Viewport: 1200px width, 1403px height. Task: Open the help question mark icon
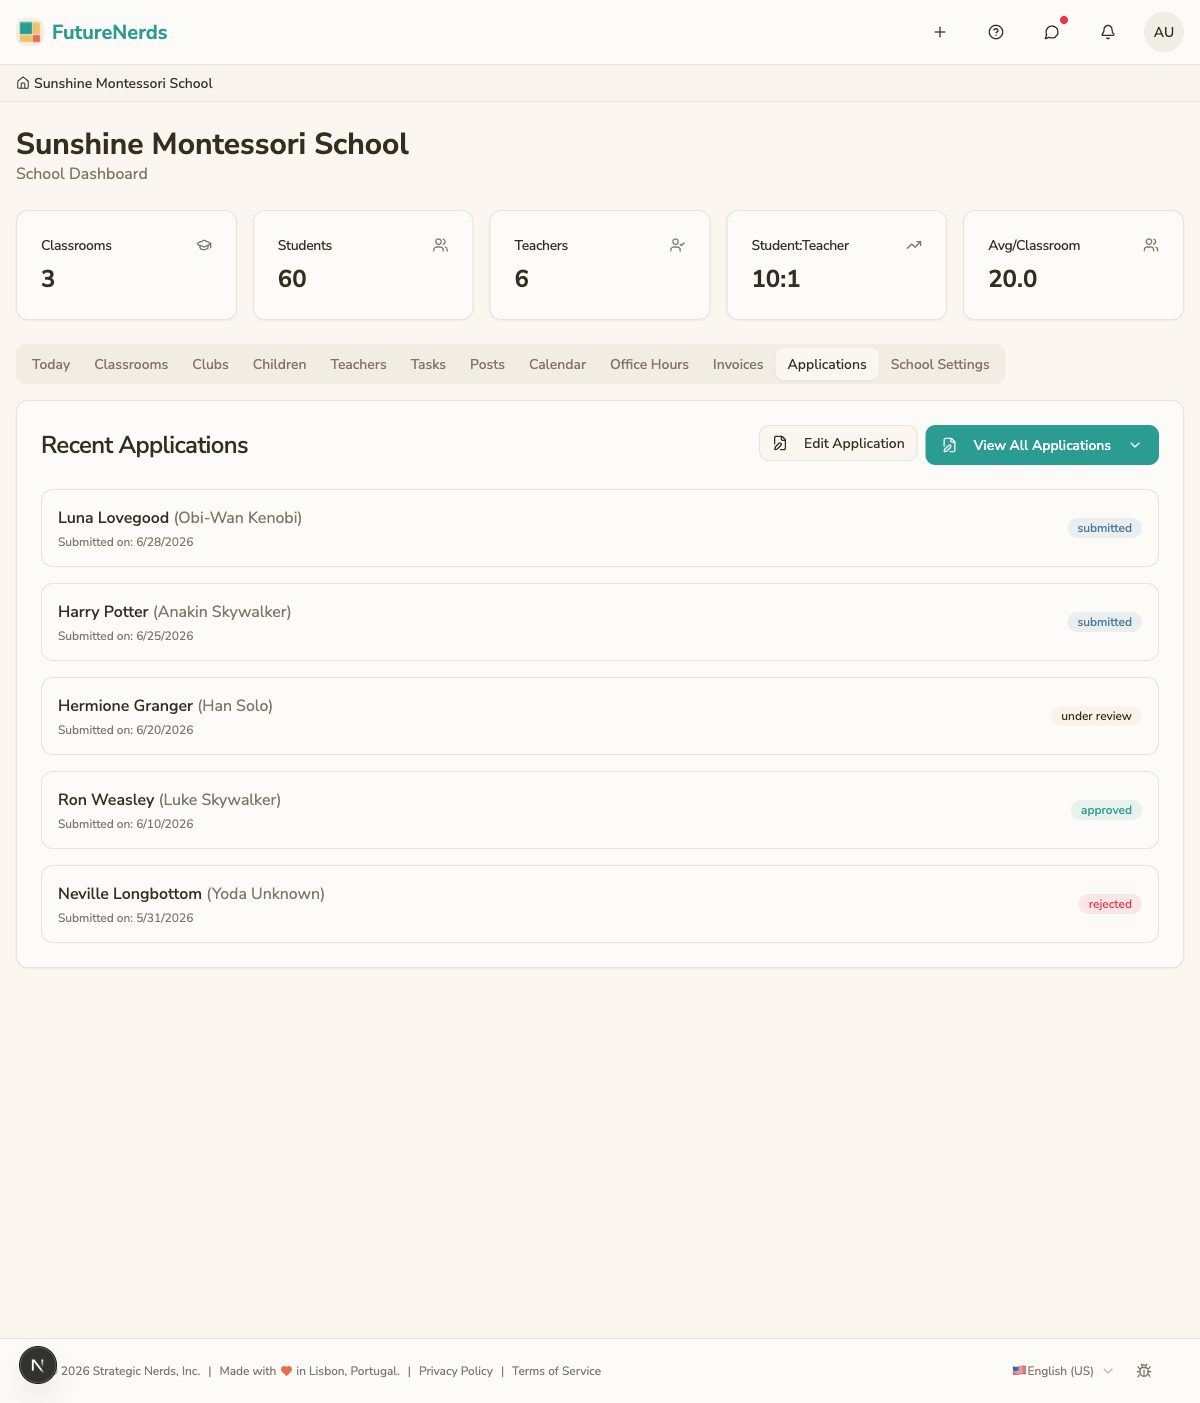[996, 32]
